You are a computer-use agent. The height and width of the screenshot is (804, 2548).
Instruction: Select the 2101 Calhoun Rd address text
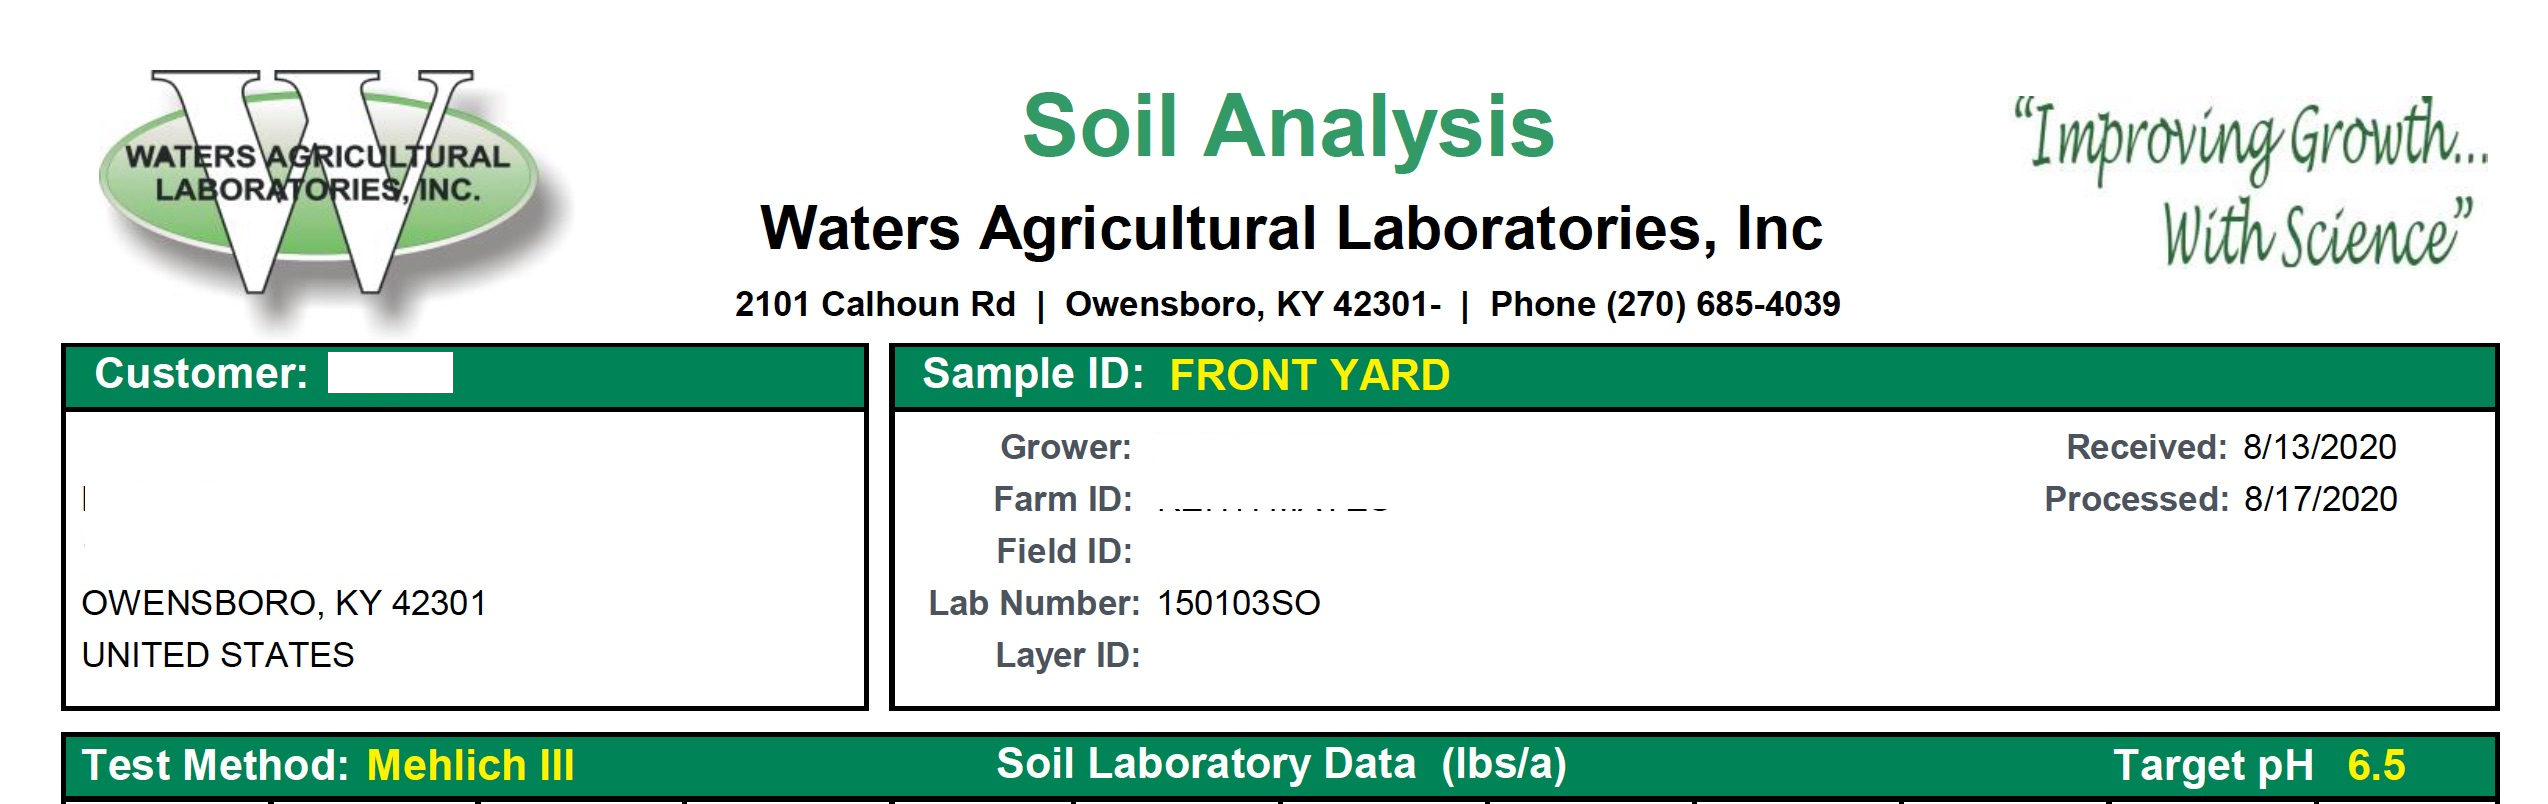(875, 304)
